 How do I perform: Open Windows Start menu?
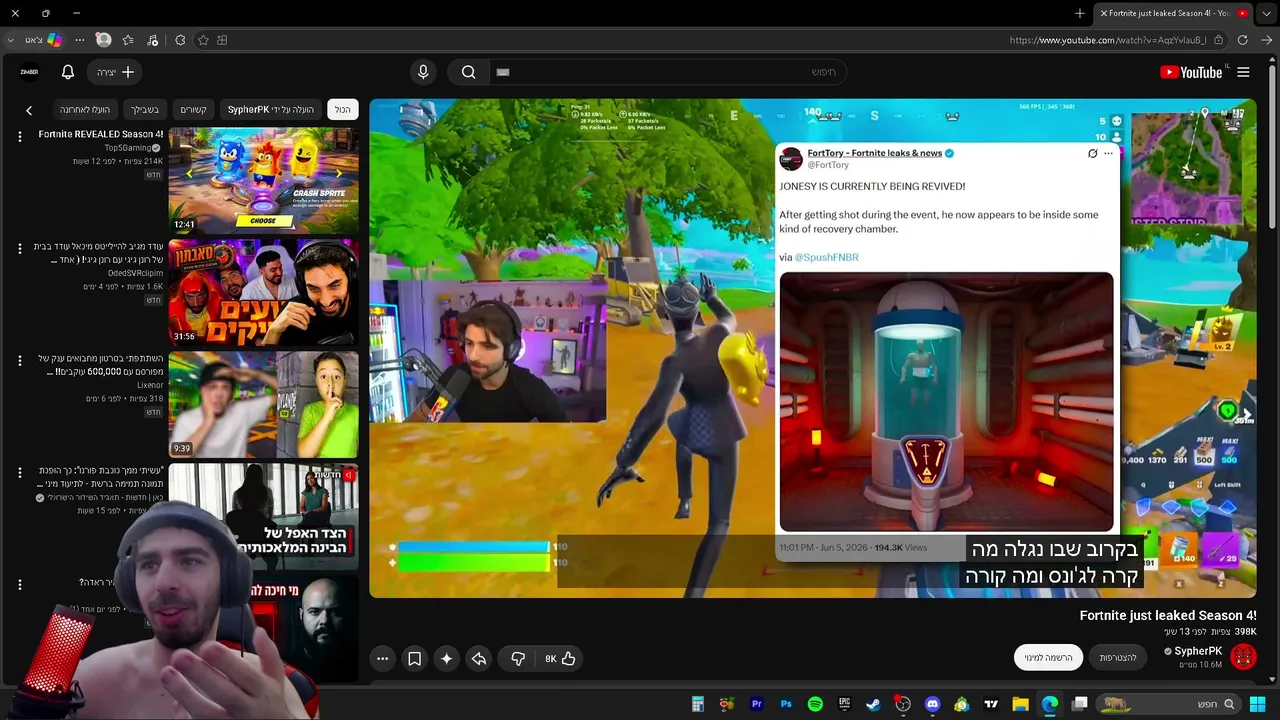click(x=1257, y=704)
